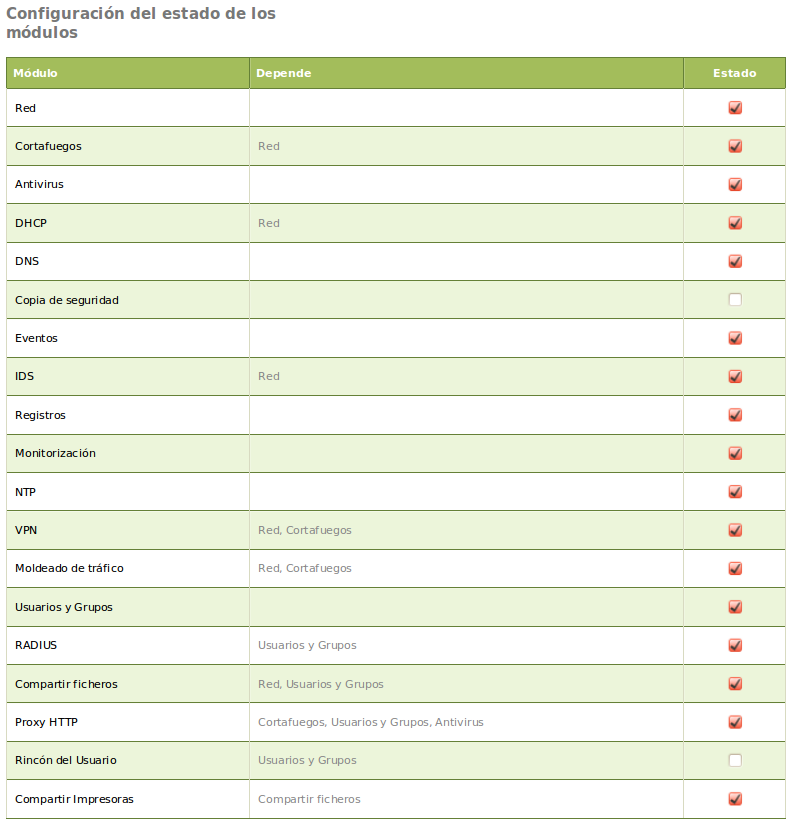
Task: Disable the DNS module
Action: (735, 261)
